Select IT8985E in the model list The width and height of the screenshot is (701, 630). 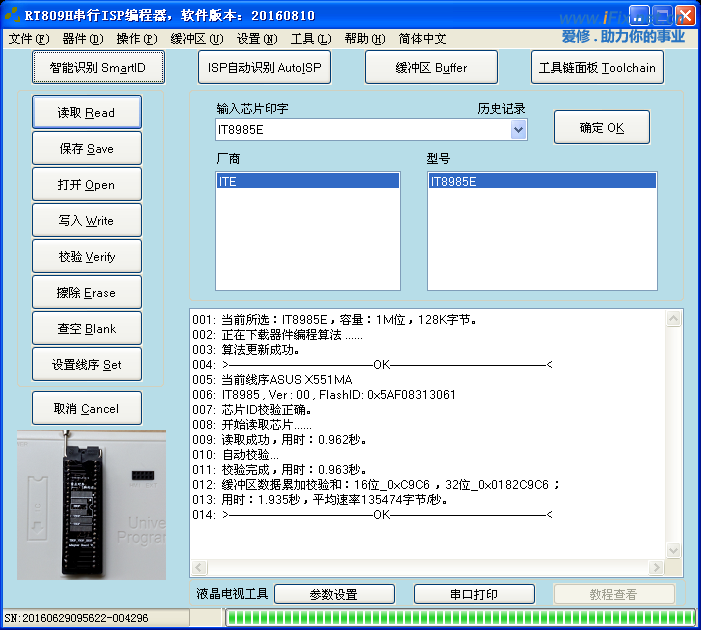click(541, 182)
